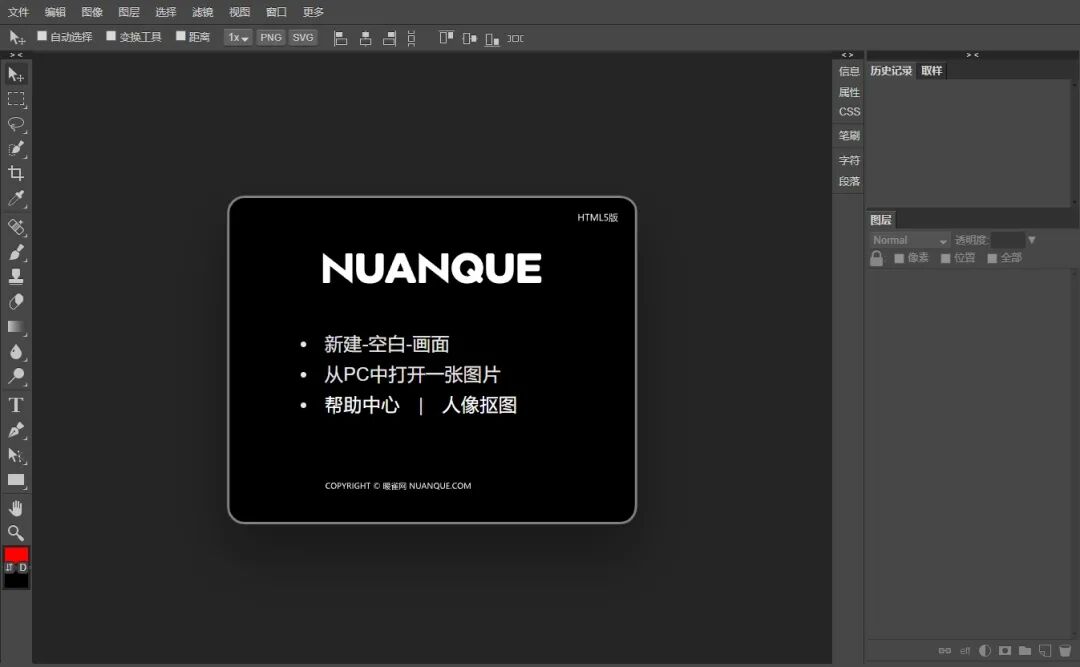This screenshot has width=1080, height=667.
Task: Open adjustment layer half-circle icon
Action: tap(985, 650)
